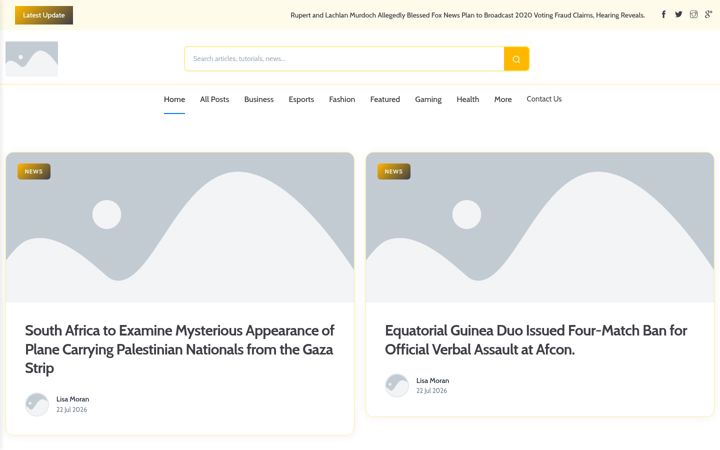Open the Contact Us page link
This screenshot has width=720, height=450.
(544, 99)
